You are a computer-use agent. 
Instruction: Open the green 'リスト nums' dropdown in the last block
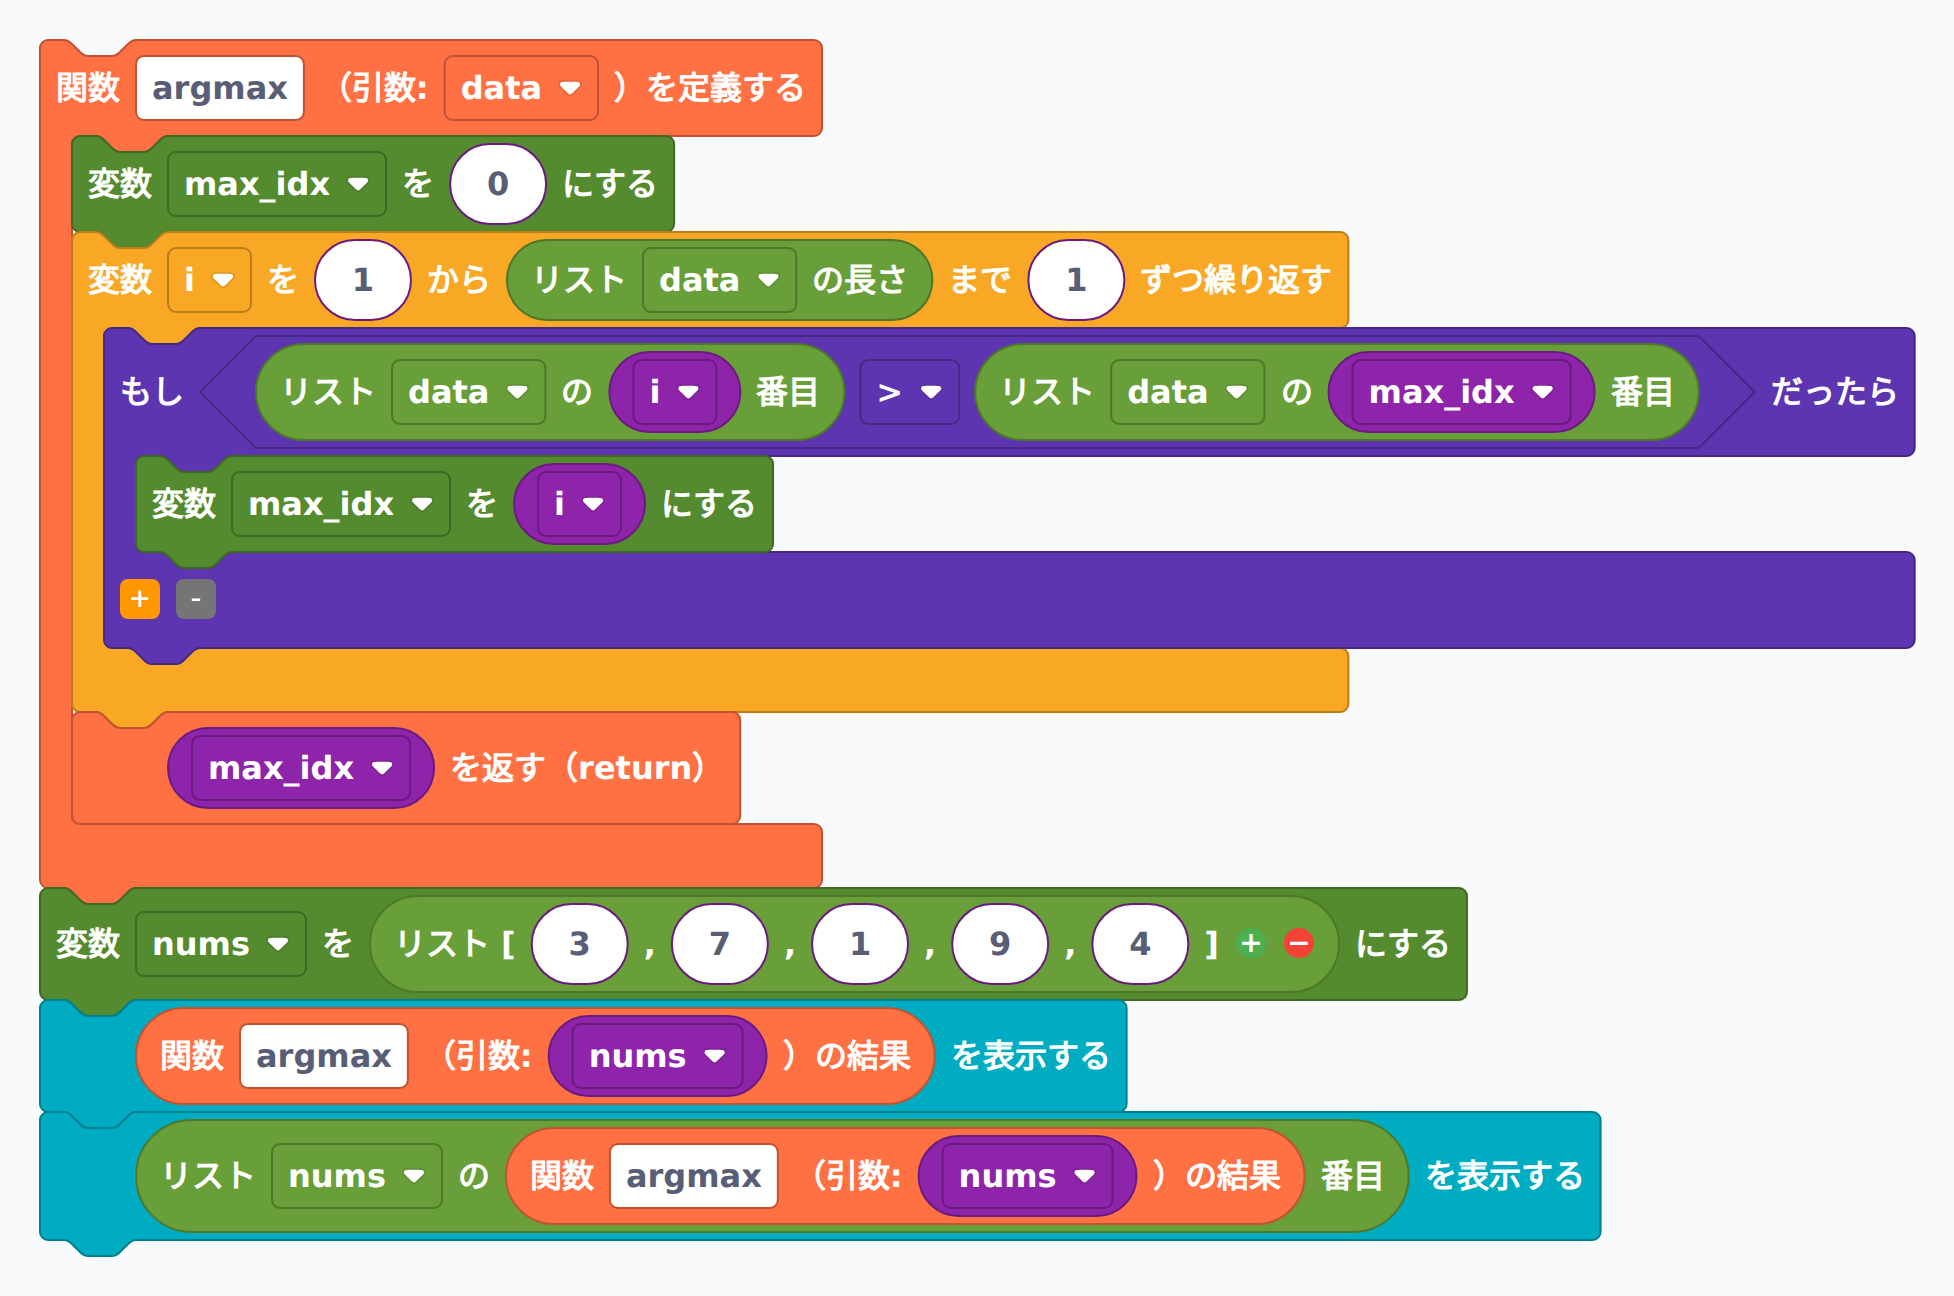pyautogui.click(x=357, y=1176)
